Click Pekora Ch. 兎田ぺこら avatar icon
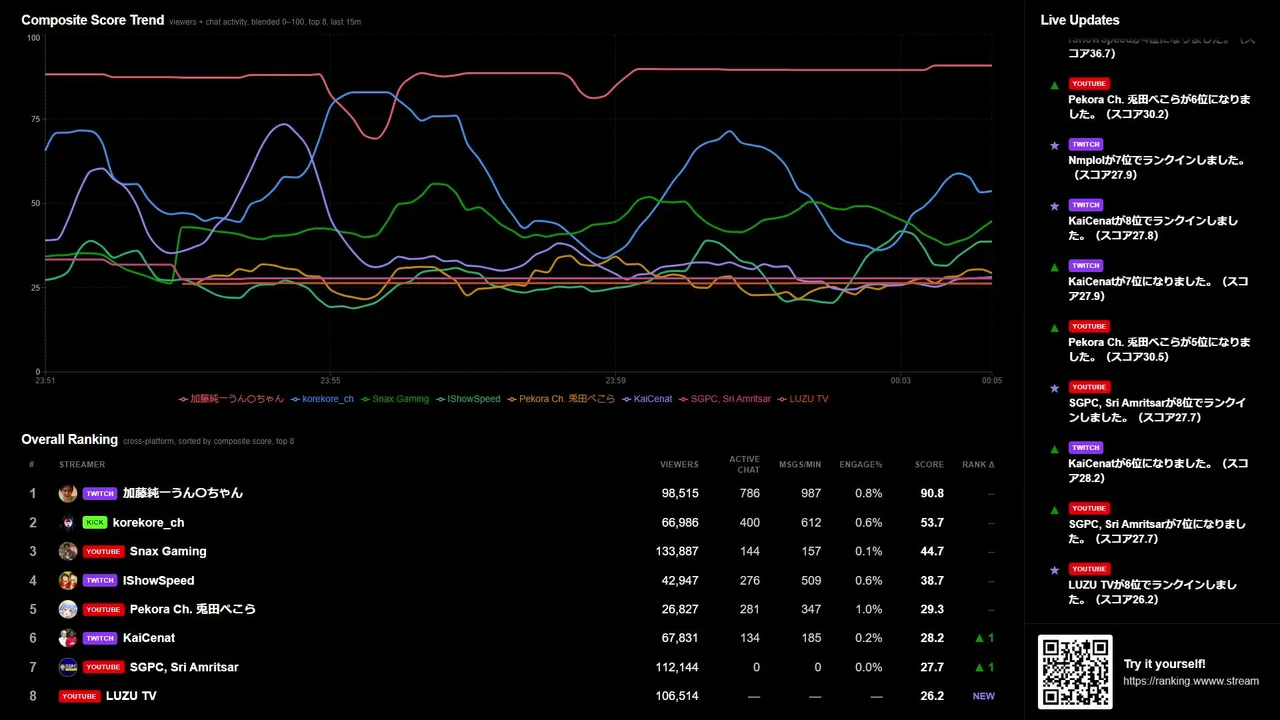1280x720 pixels. pyautogui.click(x=68, y=609)
